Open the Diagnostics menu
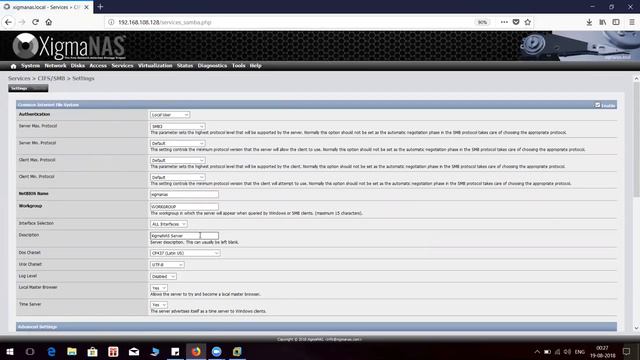 pos(212,66)
